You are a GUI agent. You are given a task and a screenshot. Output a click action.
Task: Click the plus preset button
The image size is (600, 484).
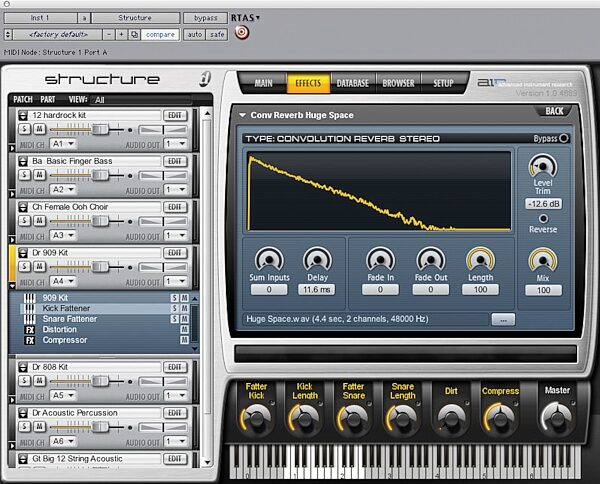121,34
